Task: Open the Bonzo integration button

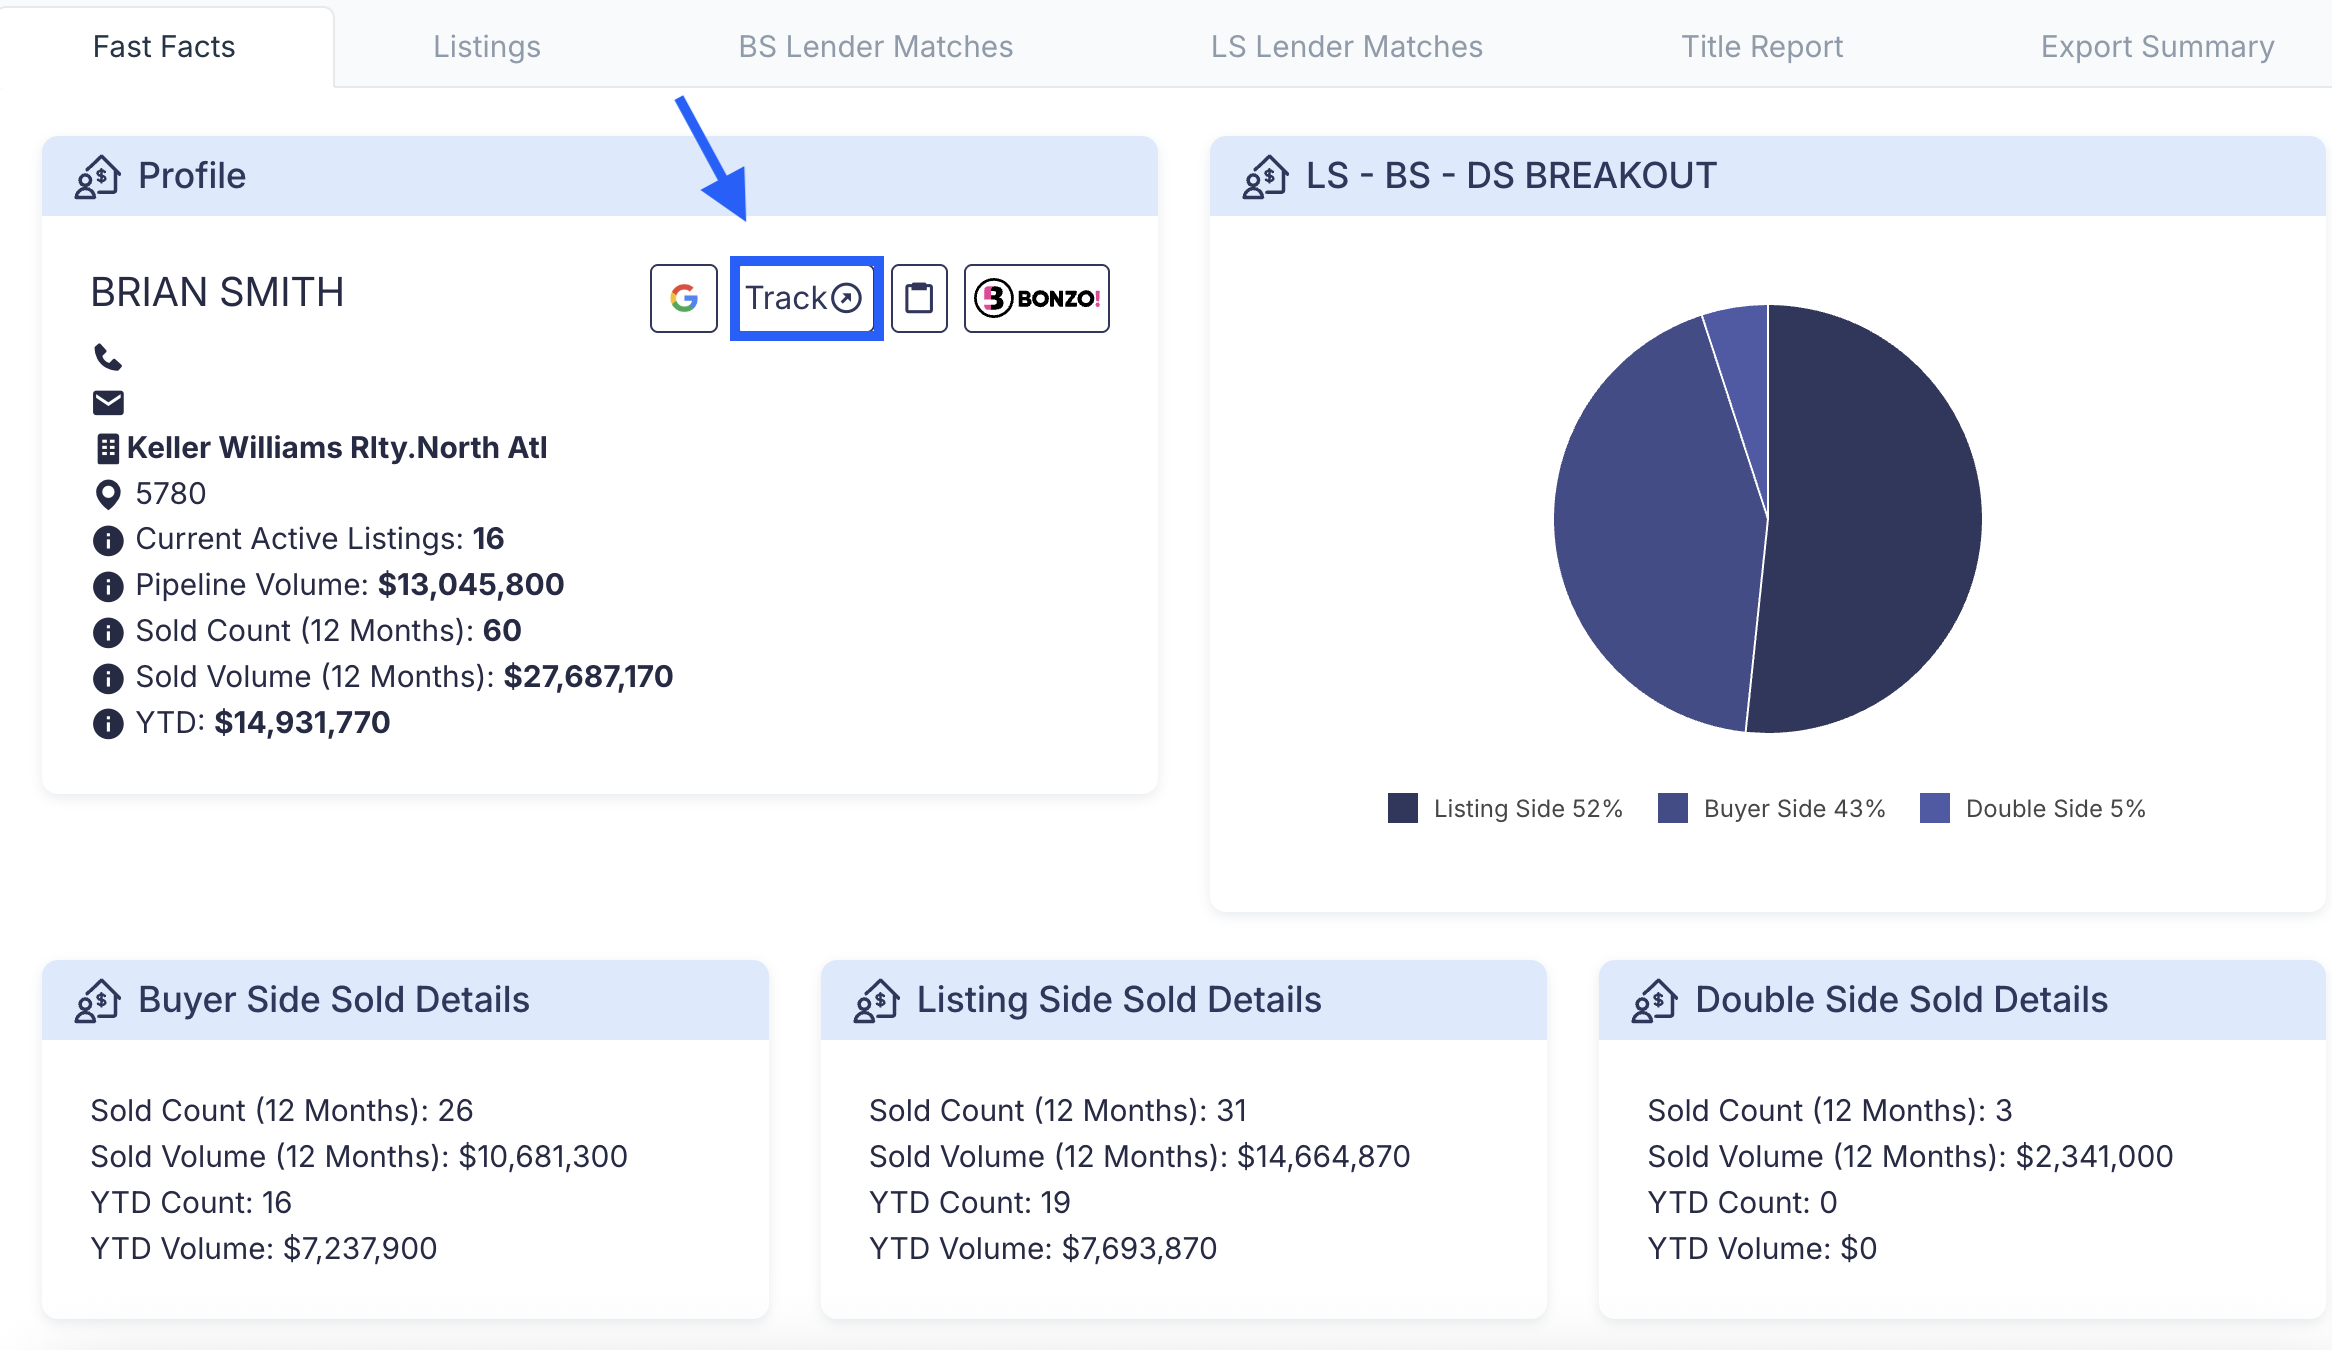Action: [x=1037, y=298]
